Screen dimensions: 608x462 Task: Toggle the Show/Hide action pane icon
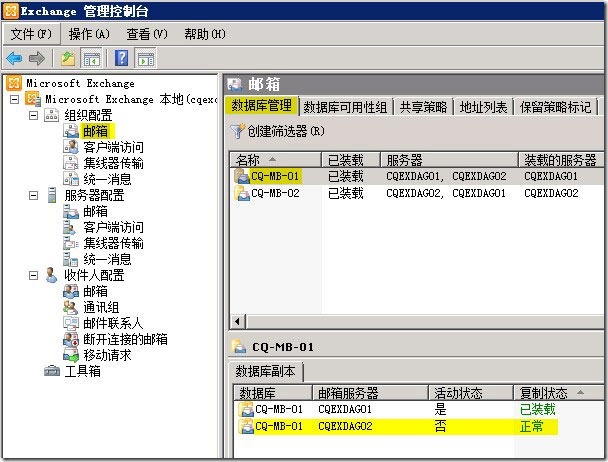(146, 59)
